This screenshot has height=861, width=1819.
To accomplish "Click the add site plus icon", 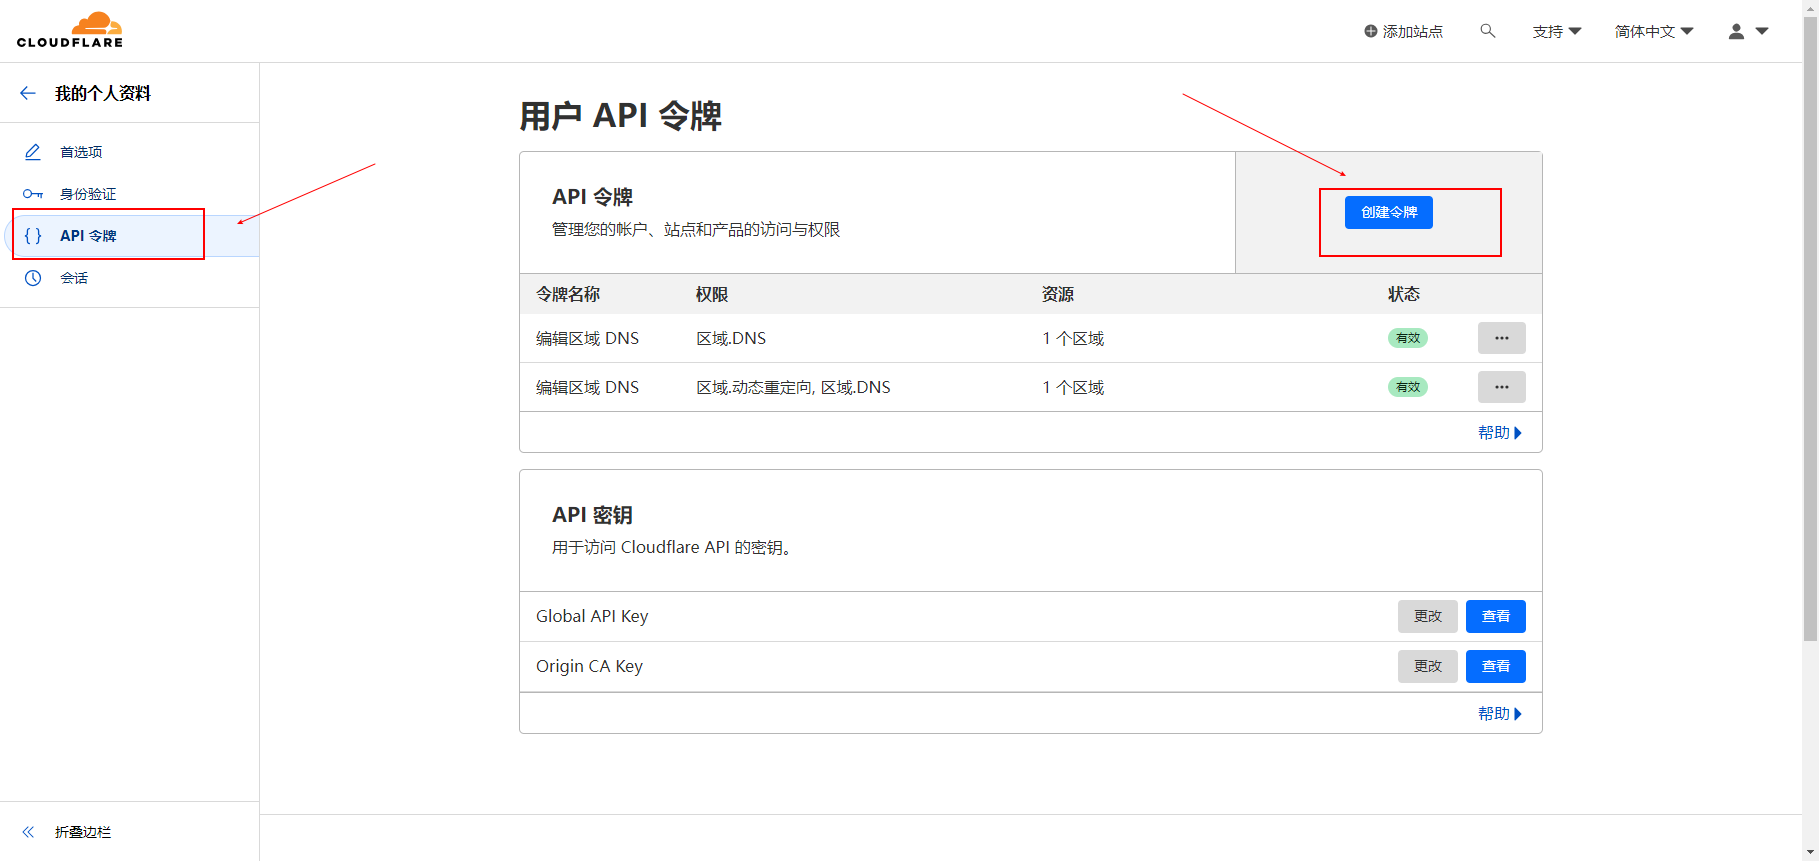I will (1370, 31).
